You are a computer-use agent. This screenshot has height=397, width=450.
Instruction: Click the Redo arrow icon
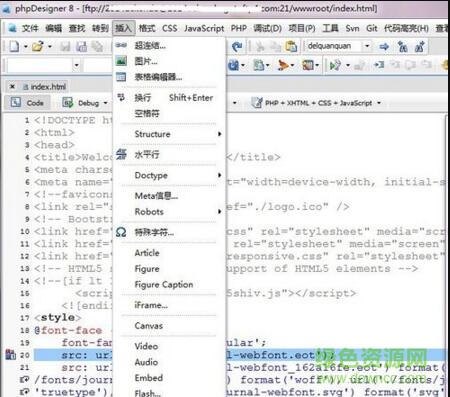click(237, 47)
